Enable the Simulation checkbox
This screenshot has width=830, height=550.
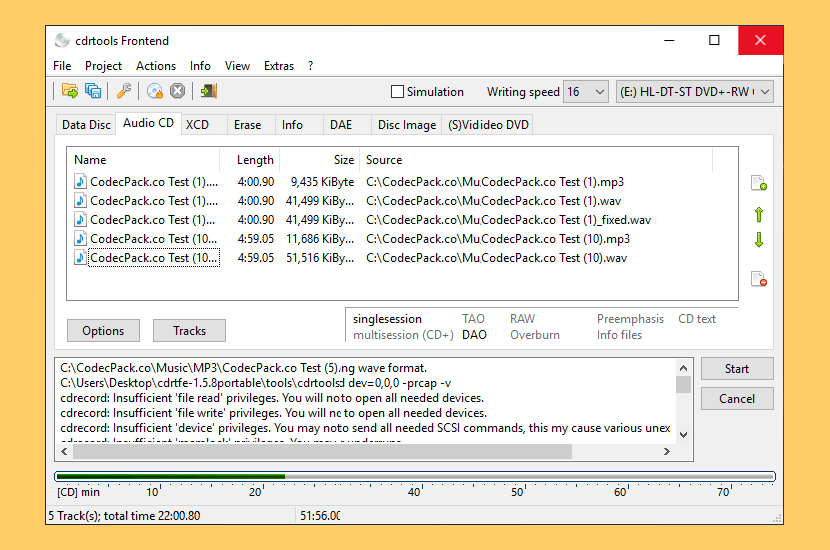[x=397, y=92]
